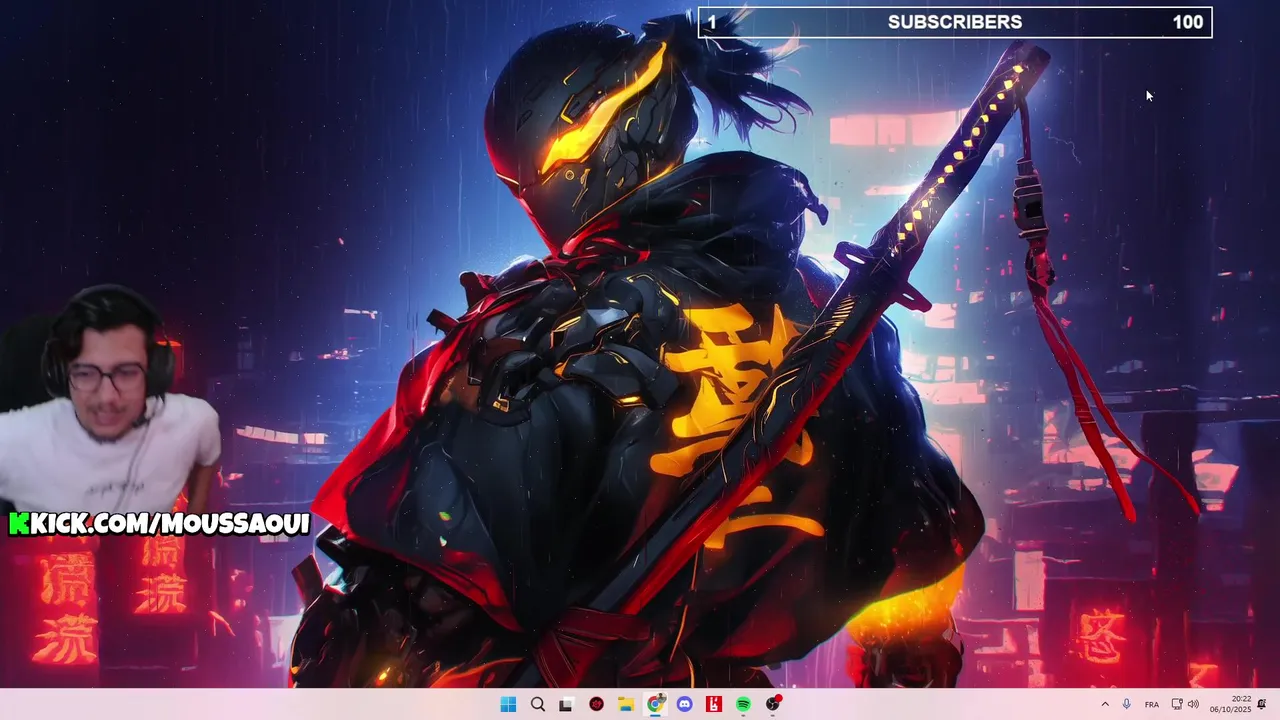Image resolution: width=1280 pixels, height=720 pixels.
Task: Open the Windows Start menu
Action: (x=508, y=704)
